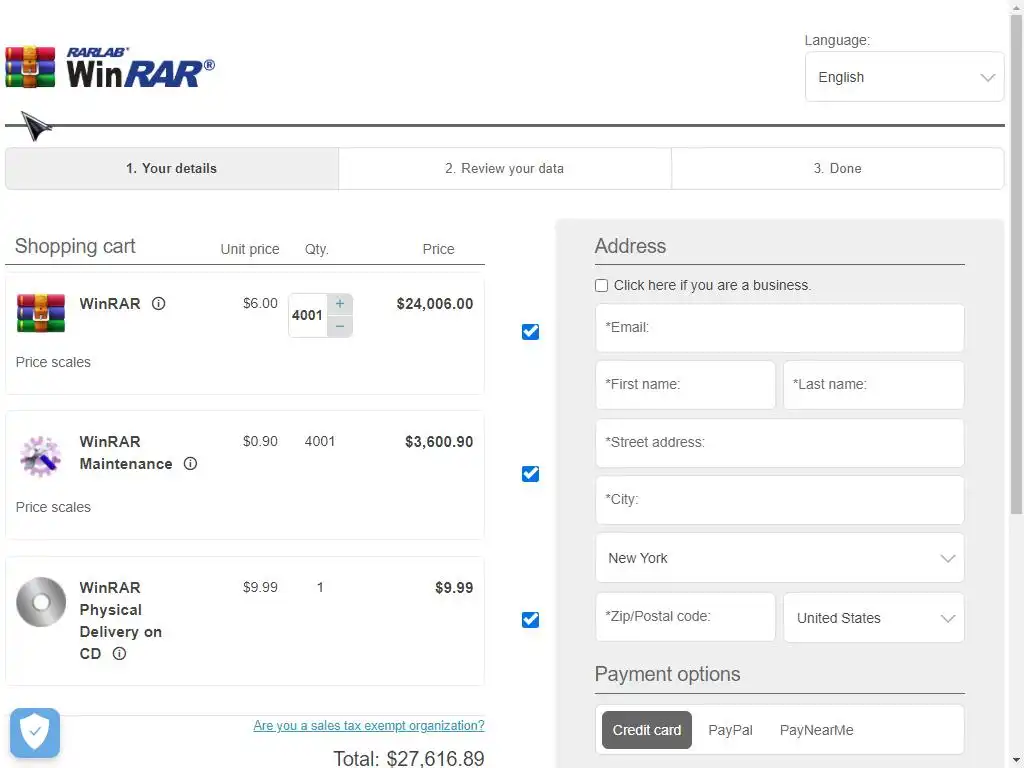Click the $0.90 unit price

260,441
